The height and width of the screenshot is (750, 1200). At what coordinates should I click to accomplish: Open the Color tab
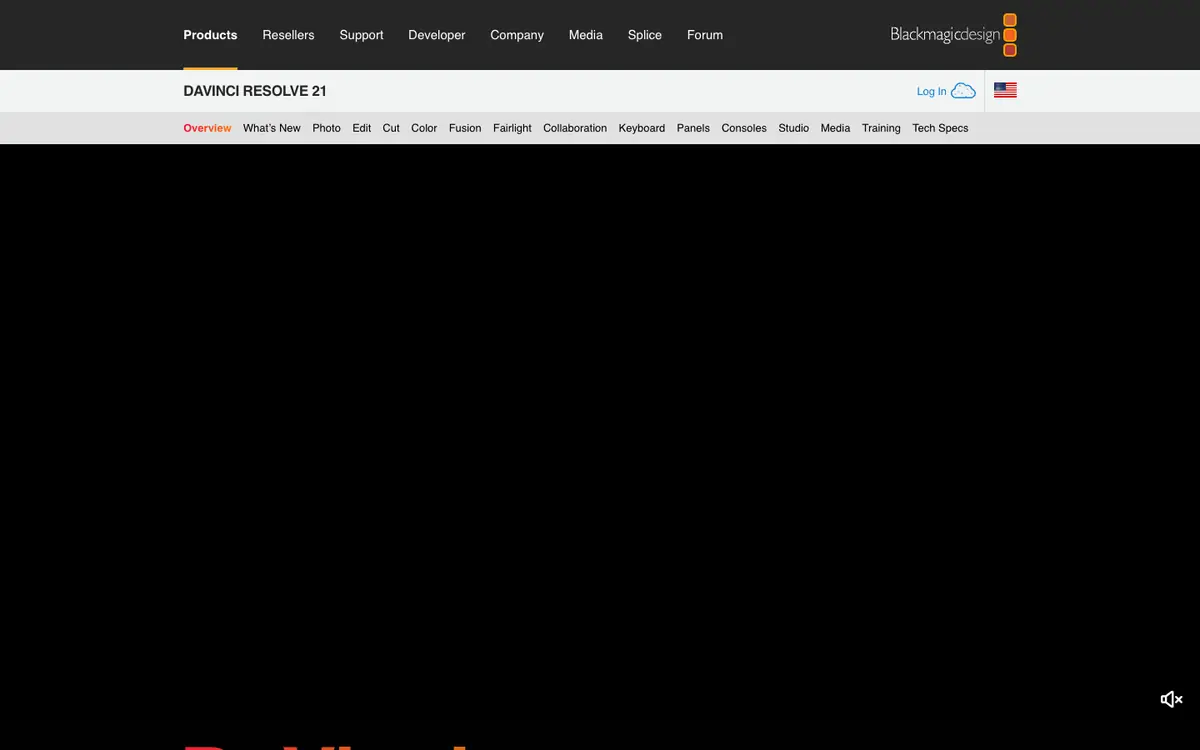click(424, 128)
